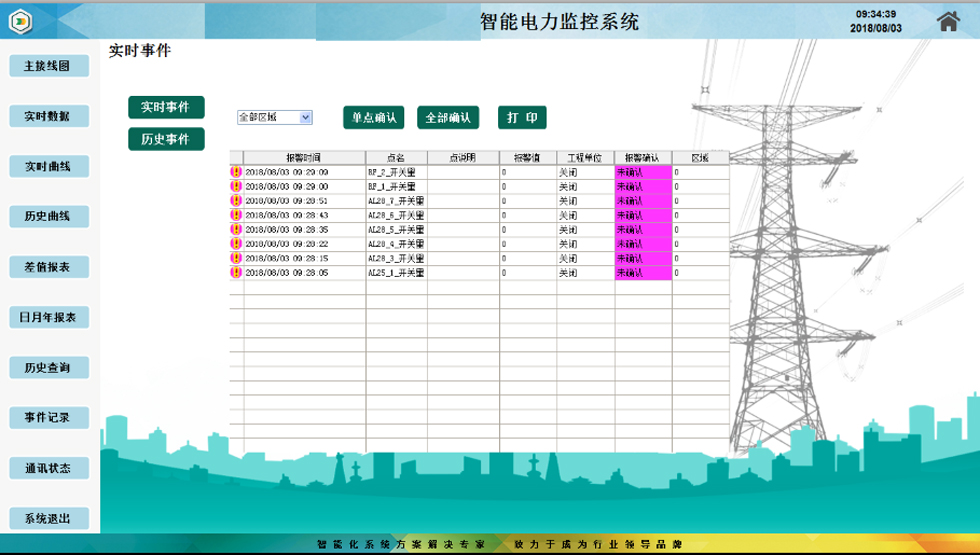This screenshot has width=980, height=555.
Task: Switch to 实时事件 tab
Action: point(166,107)
